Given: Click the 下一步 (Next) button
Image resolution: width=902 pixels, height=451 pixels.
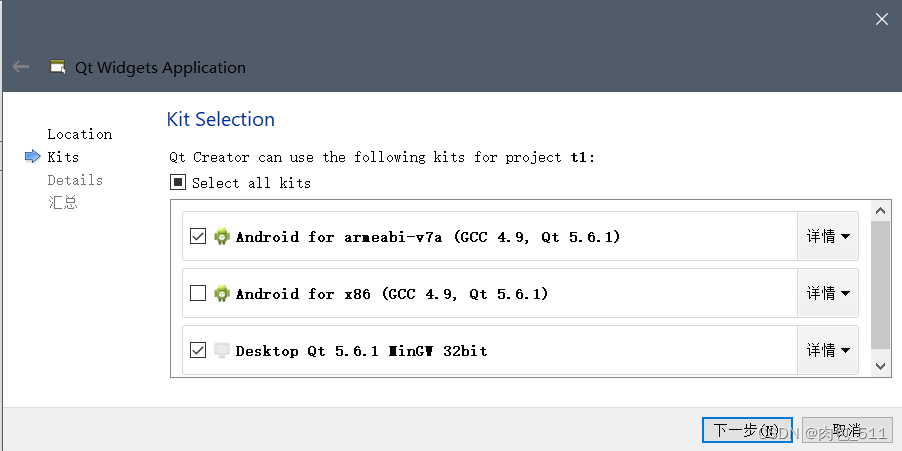Looking at the screenshot, I should 747,431.
